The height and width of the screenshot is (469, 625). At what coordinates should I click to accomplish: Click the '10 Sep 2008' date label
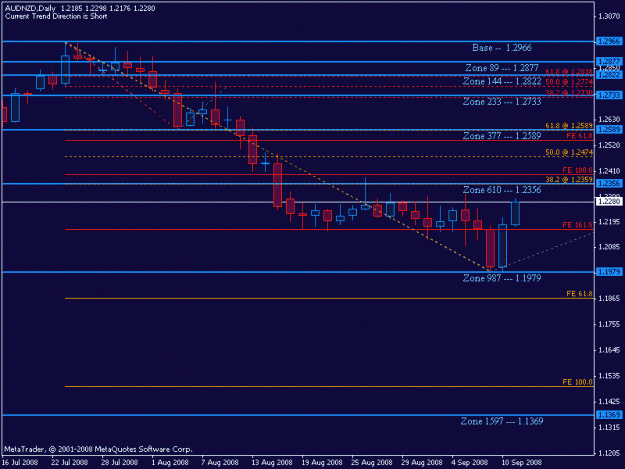(521, 462)
